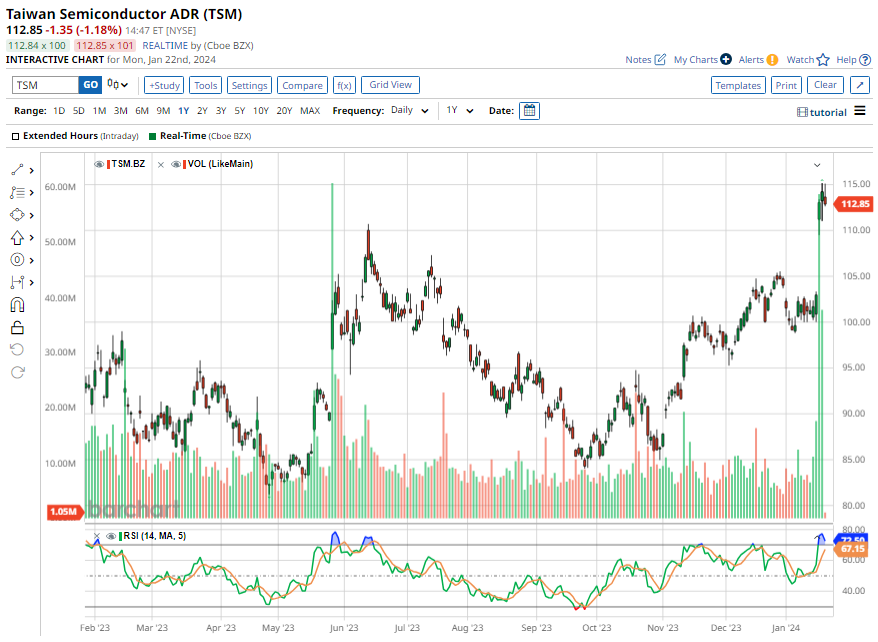878x642 pixels.
Task: Click the +Study button
Action: tap(164, 86)
